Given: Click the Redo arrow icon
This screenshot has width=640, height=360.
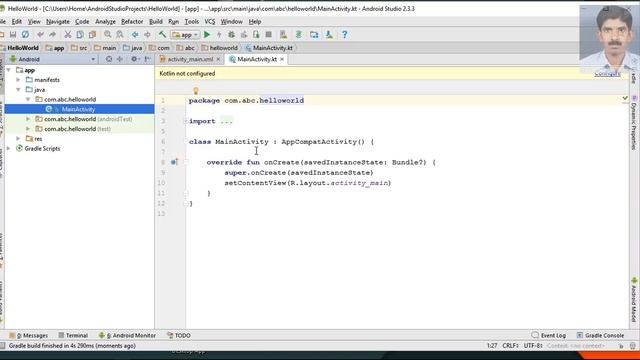Looking at the screenshot, I should tap(52, 35).
